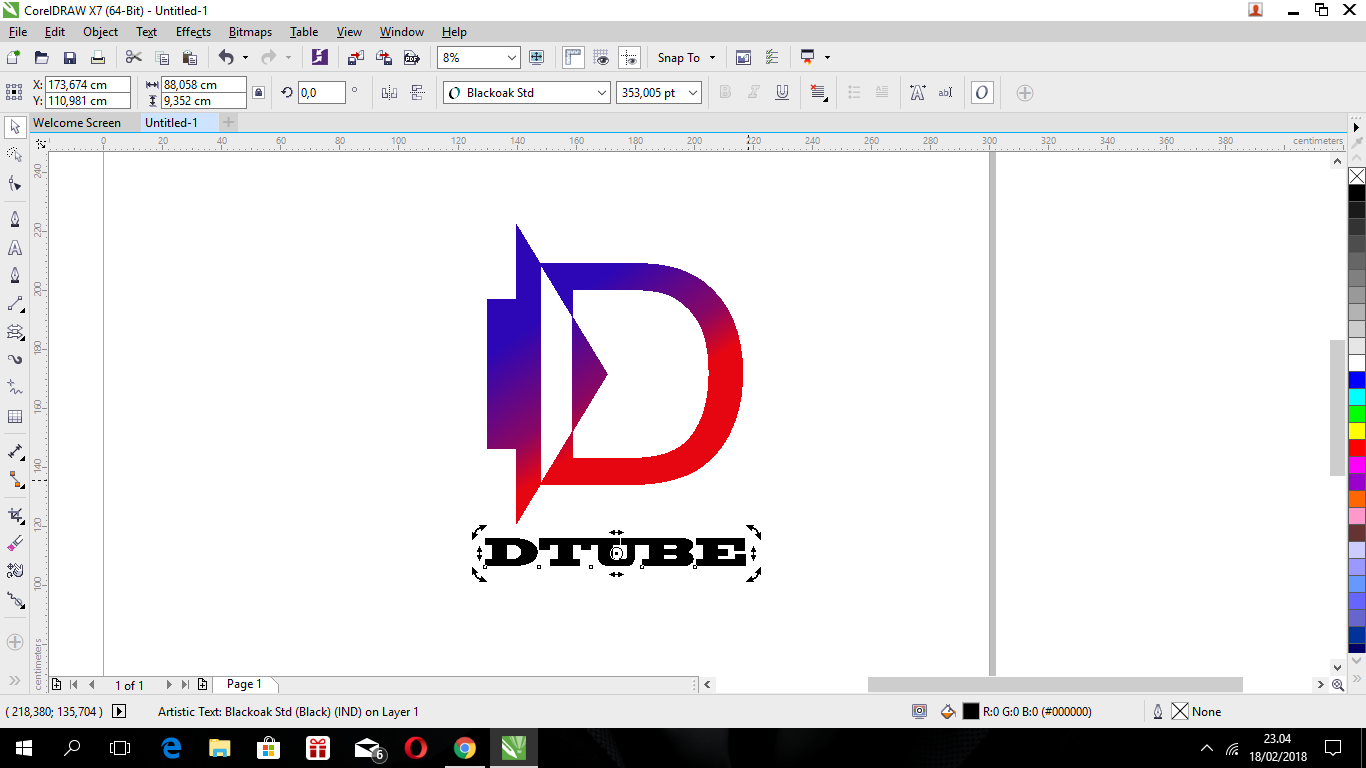This screenshot has width=1366, height=768.
Task: Click the Quick Customize plus in the toolbox
Action: (x=15, y=641)
